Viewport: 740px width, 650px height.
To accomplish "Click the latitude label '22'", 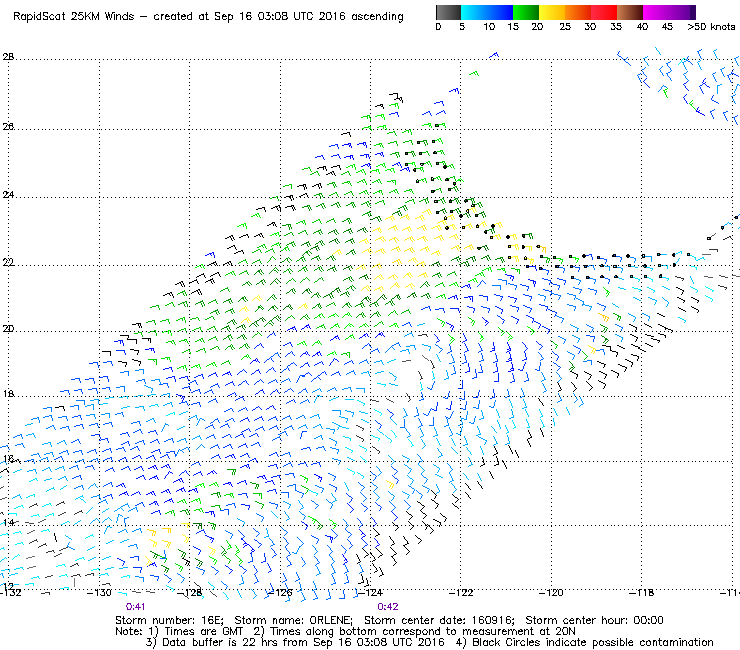I will (8, 262).
